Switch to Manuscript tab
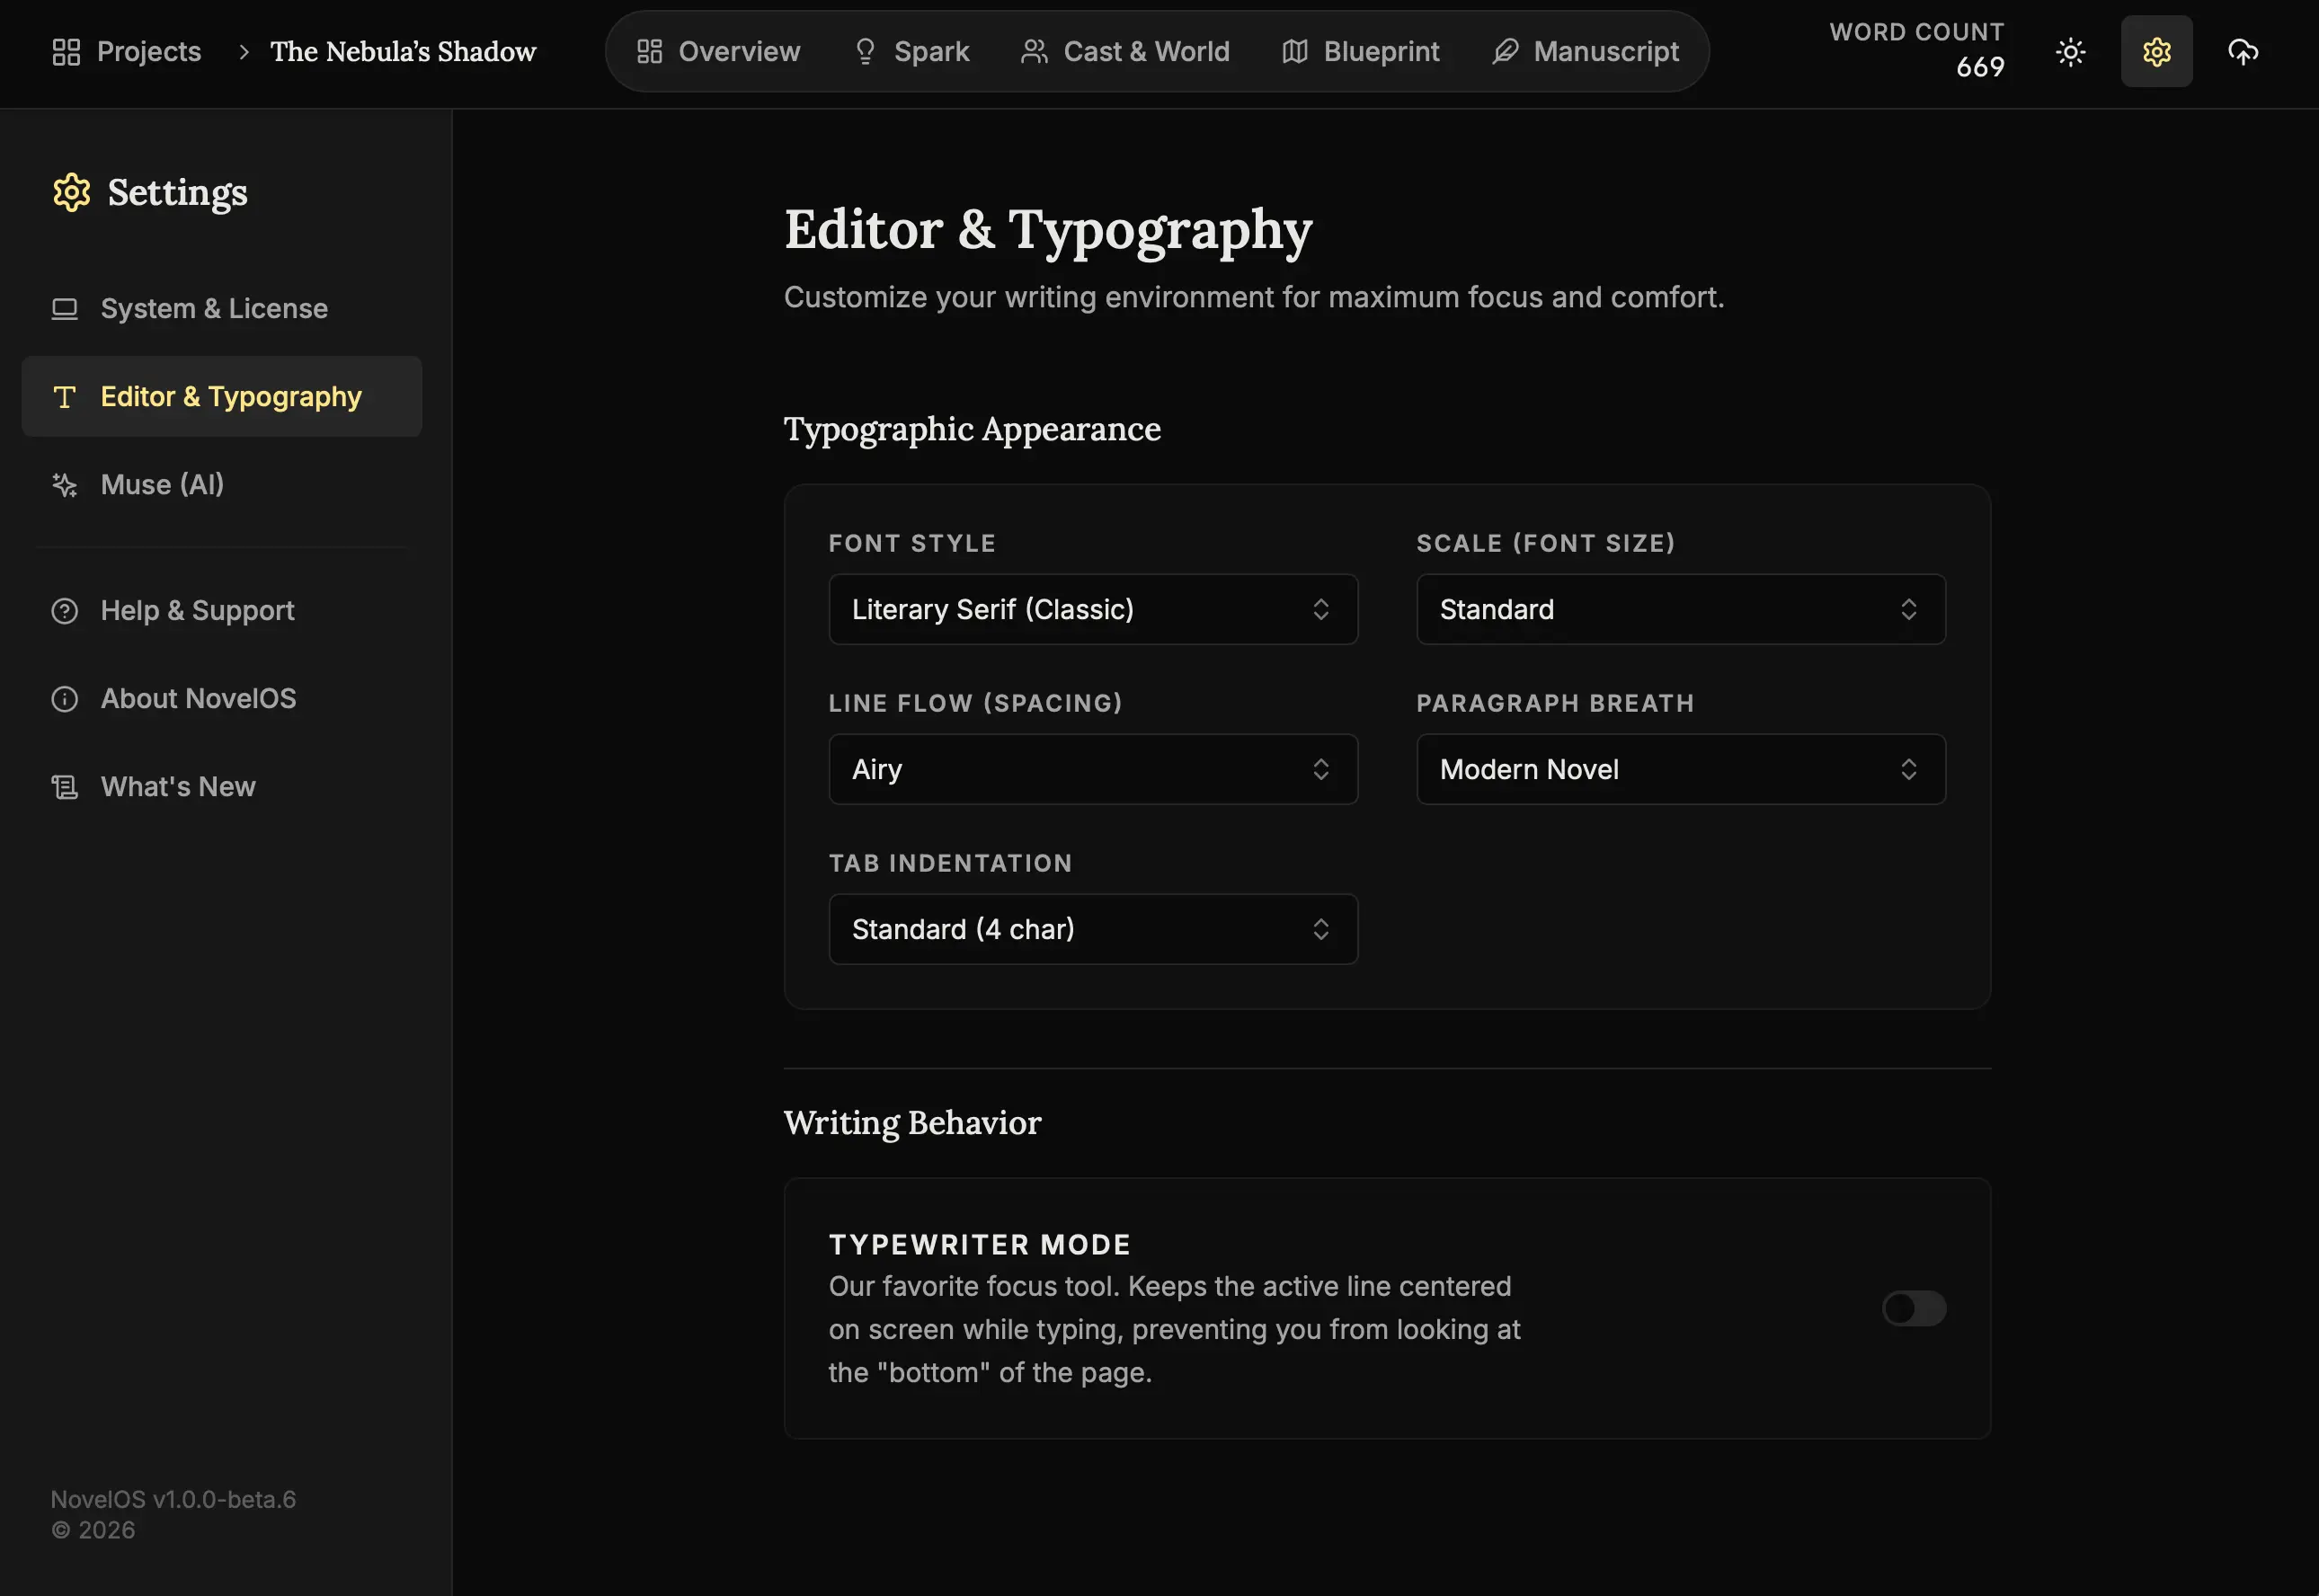Screen dimensions: 2319x1596 point(1585,52)
